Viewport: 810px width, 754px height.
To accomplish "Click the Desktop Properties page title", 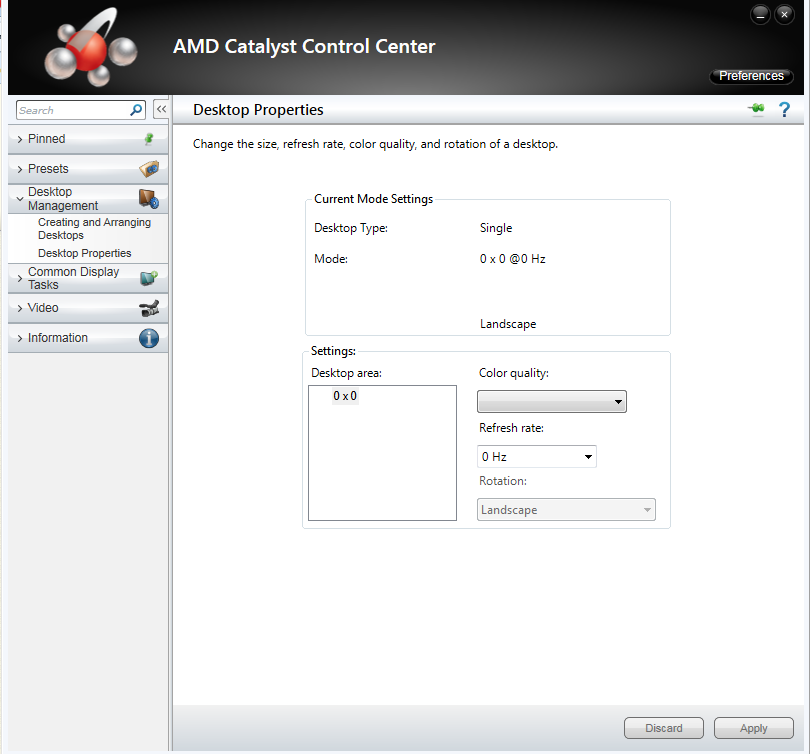I will 258,110.
